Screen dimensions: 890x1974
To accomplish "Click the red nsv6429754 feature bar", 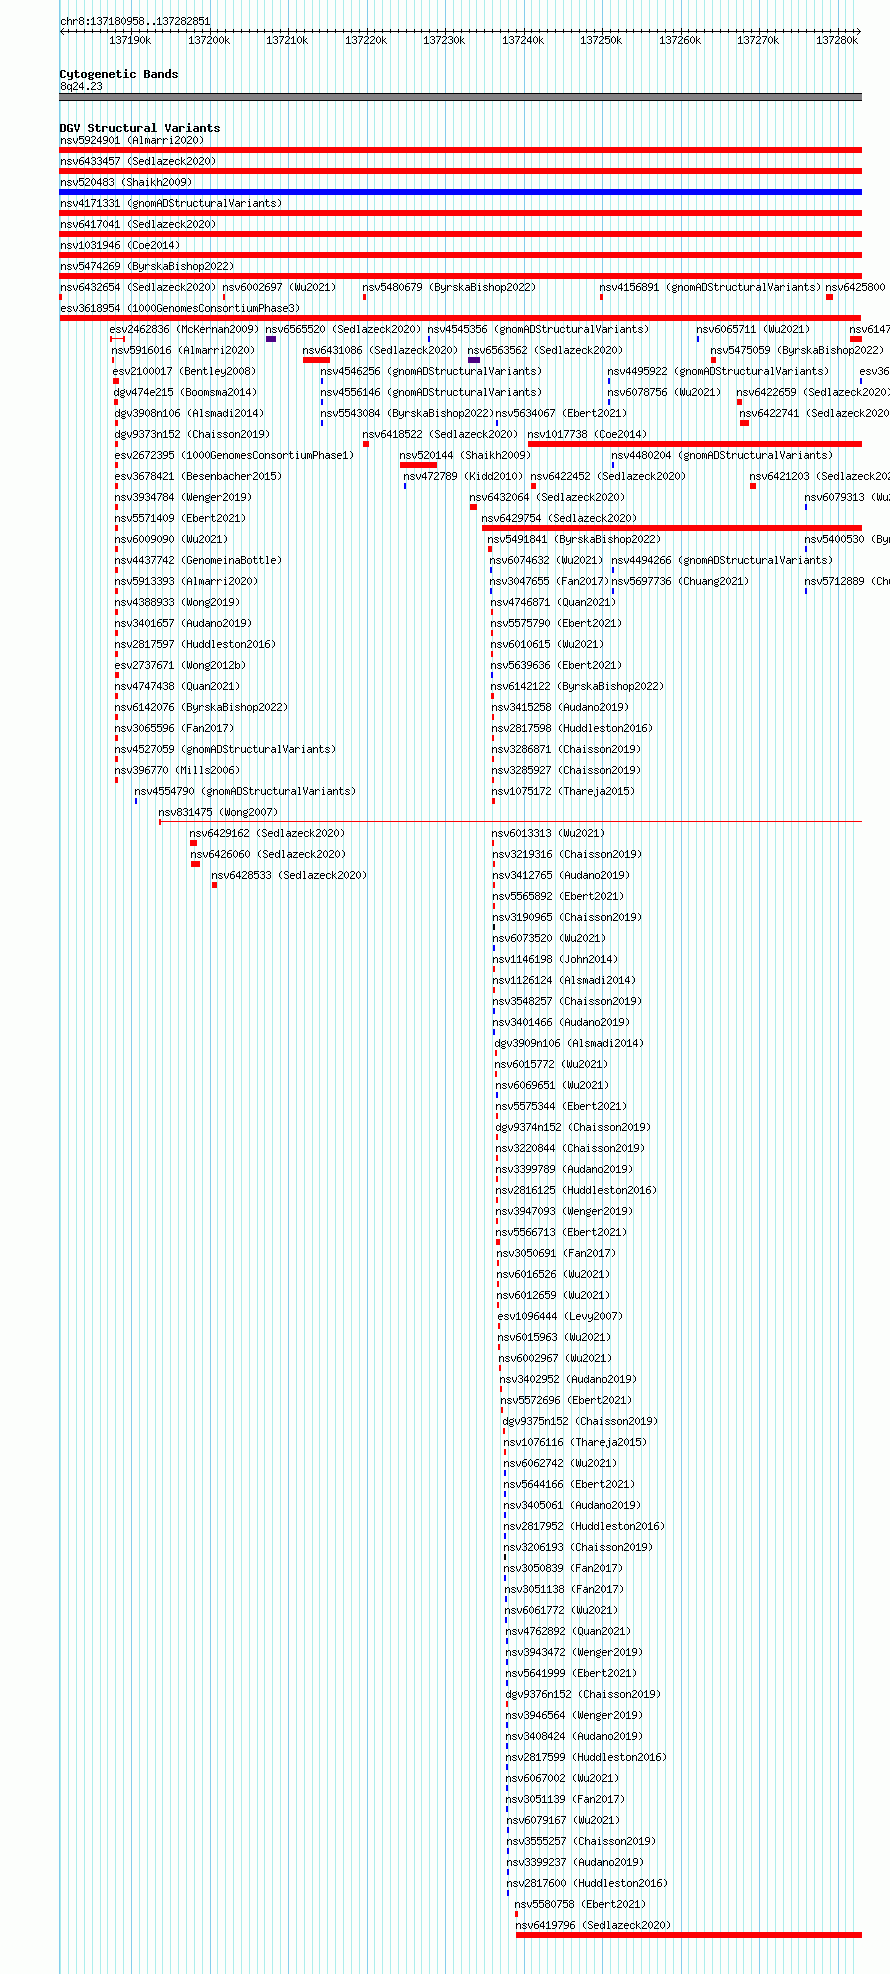I will pos(672,528).
